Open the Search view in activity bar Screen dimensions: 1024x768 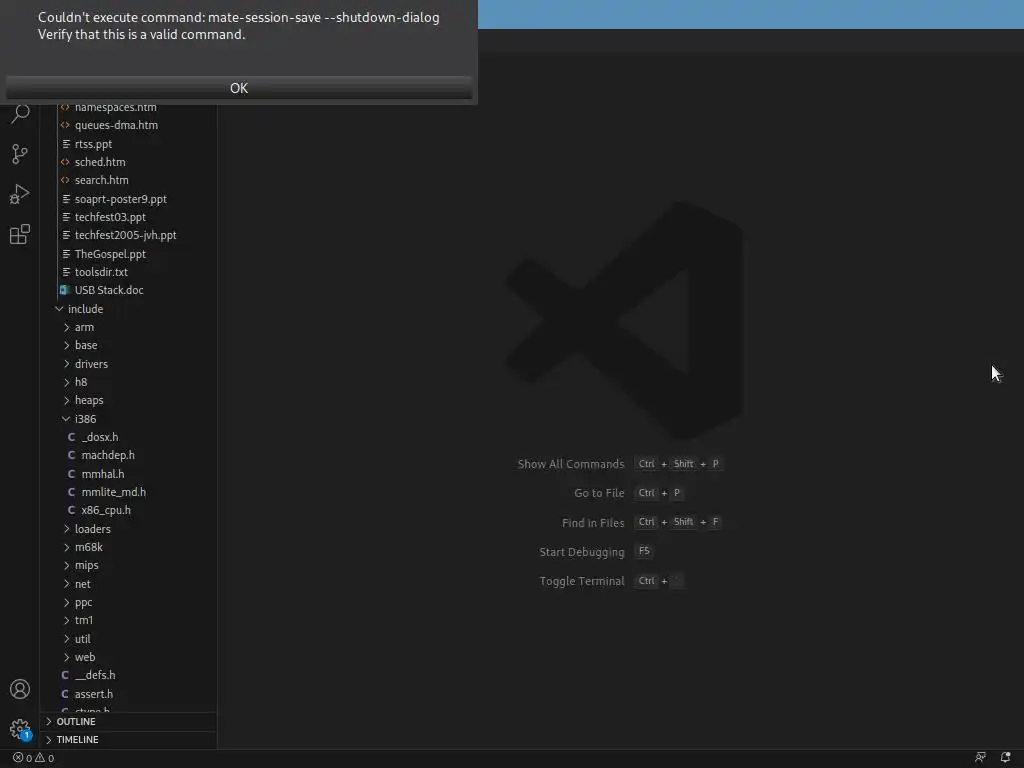pos(20,114)
